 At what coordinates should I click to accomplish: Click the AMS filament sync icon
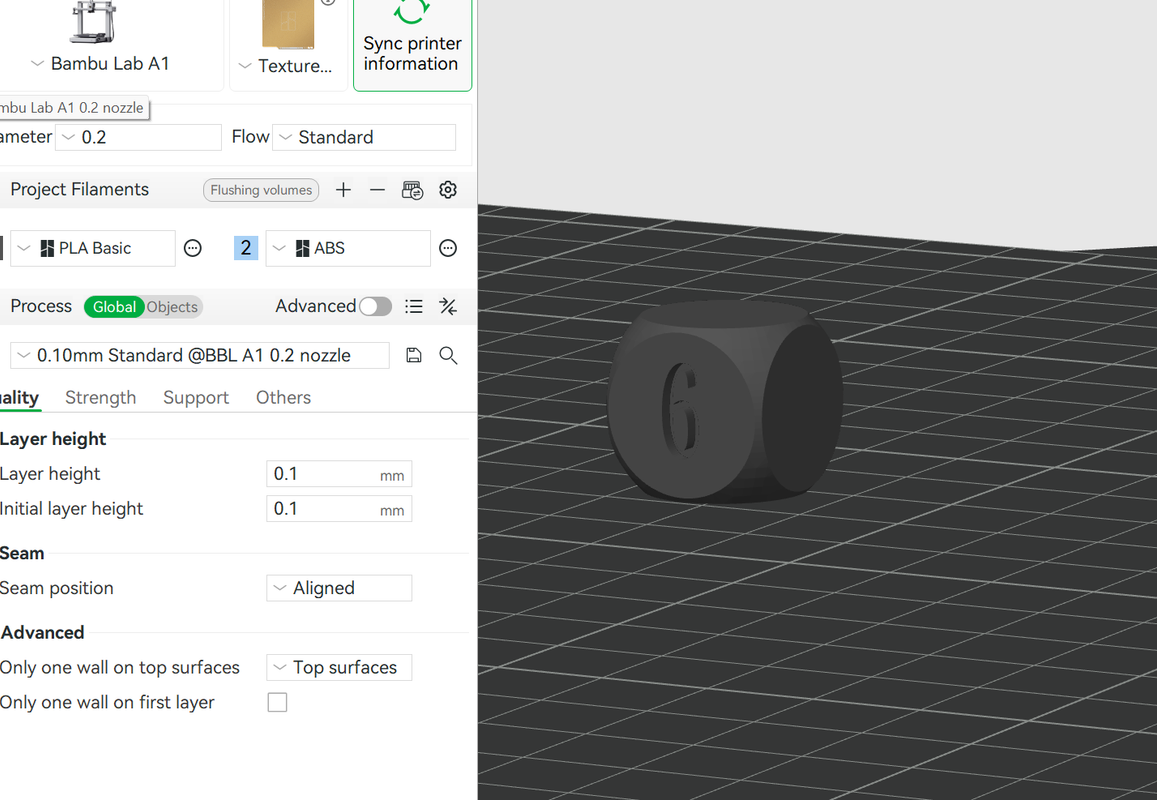(x=412, y=190)
